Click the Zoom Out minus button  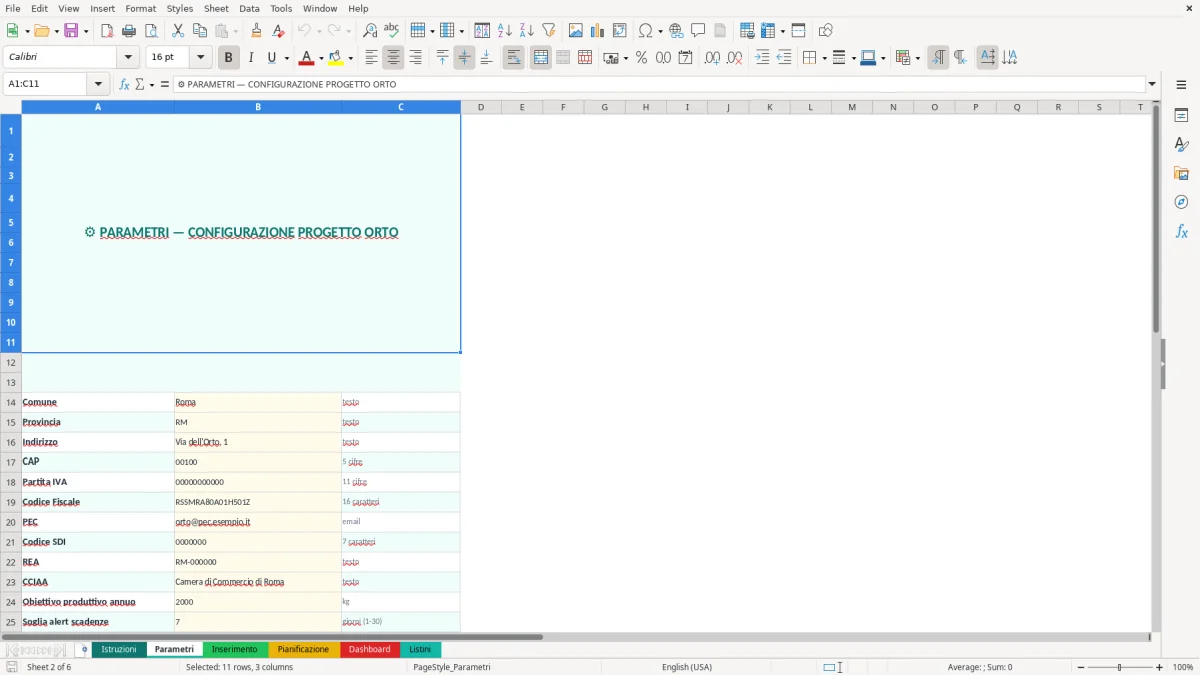point(1078,667)
